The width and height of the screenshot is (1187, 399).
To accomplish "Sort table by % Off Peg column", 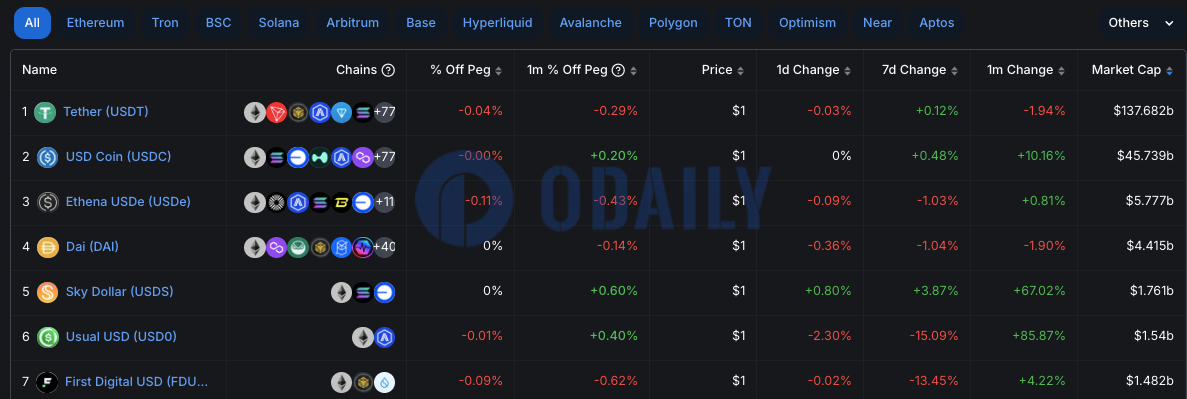I will click(466, 70).
